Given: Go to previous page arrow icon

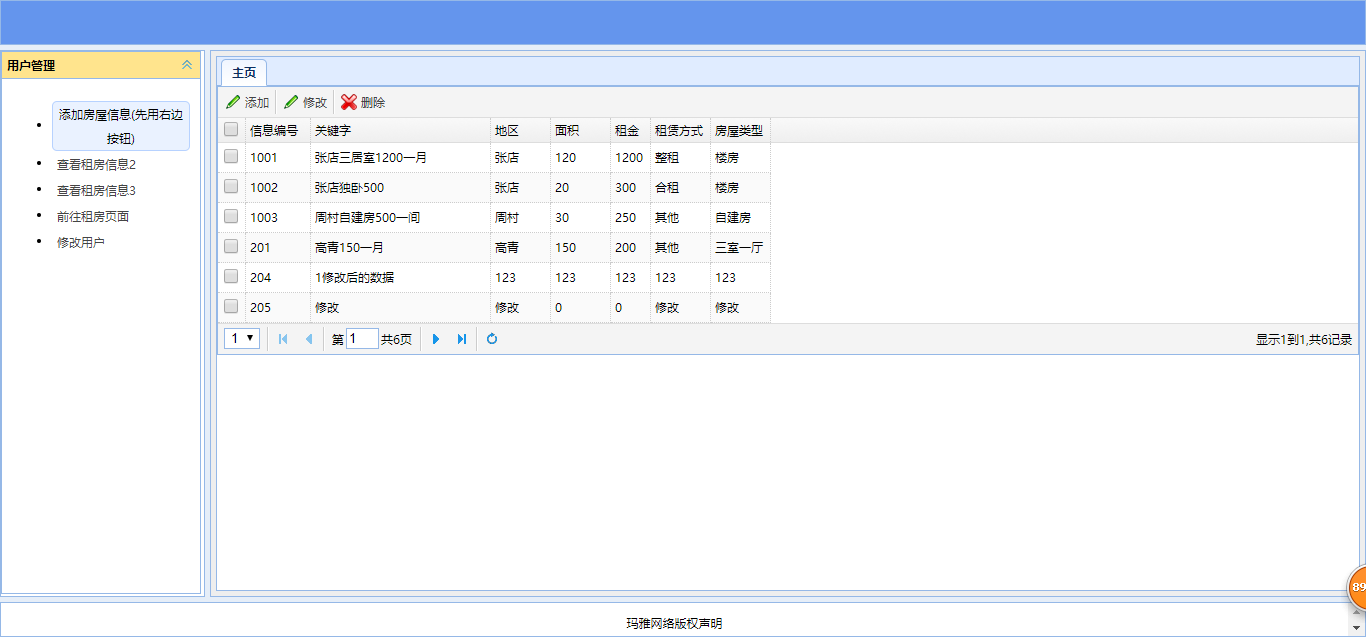Looking at the screenshot, I should [x=309, y=339].
